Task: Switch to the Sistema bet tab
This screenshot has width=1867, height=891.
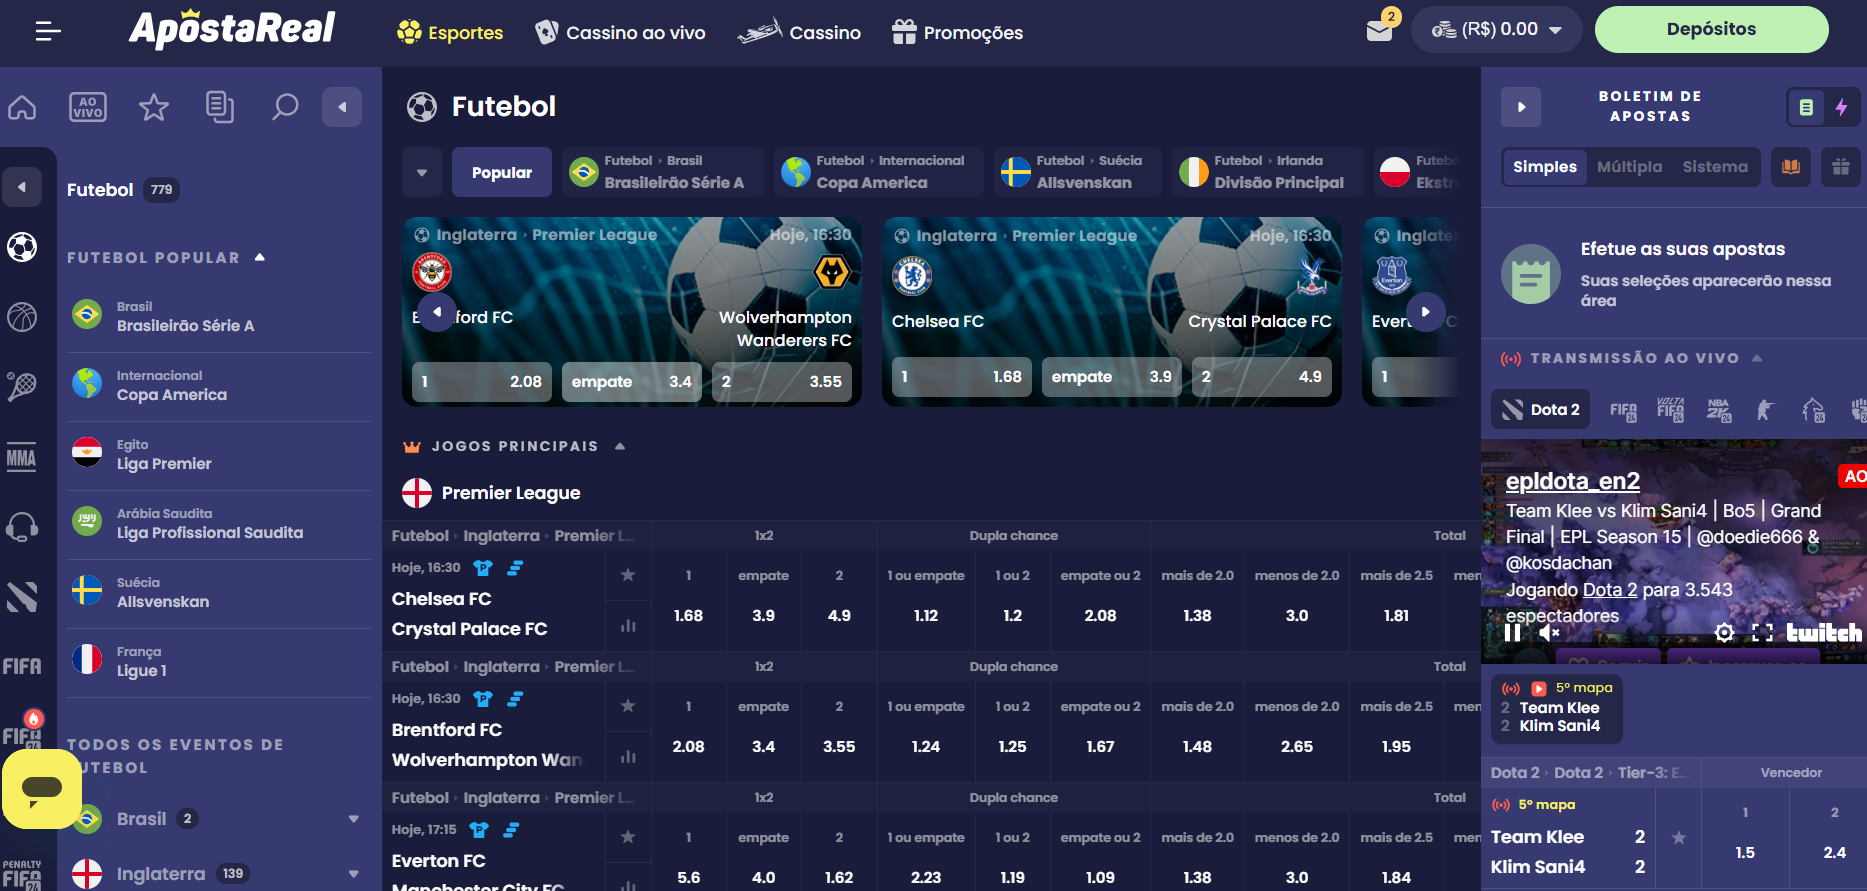Action: point(1715,167)
